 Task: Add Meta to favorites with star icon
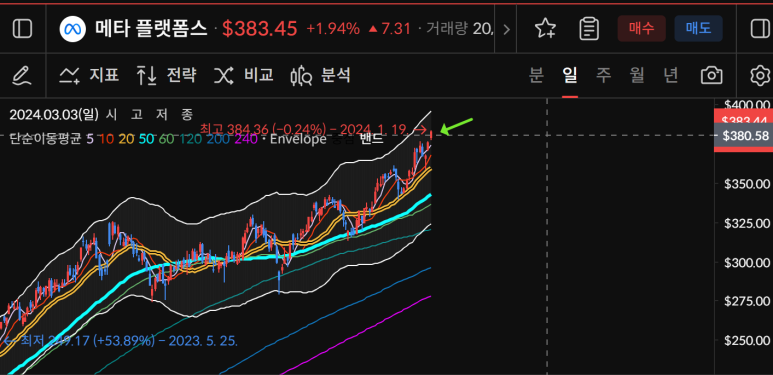(545, 29)
